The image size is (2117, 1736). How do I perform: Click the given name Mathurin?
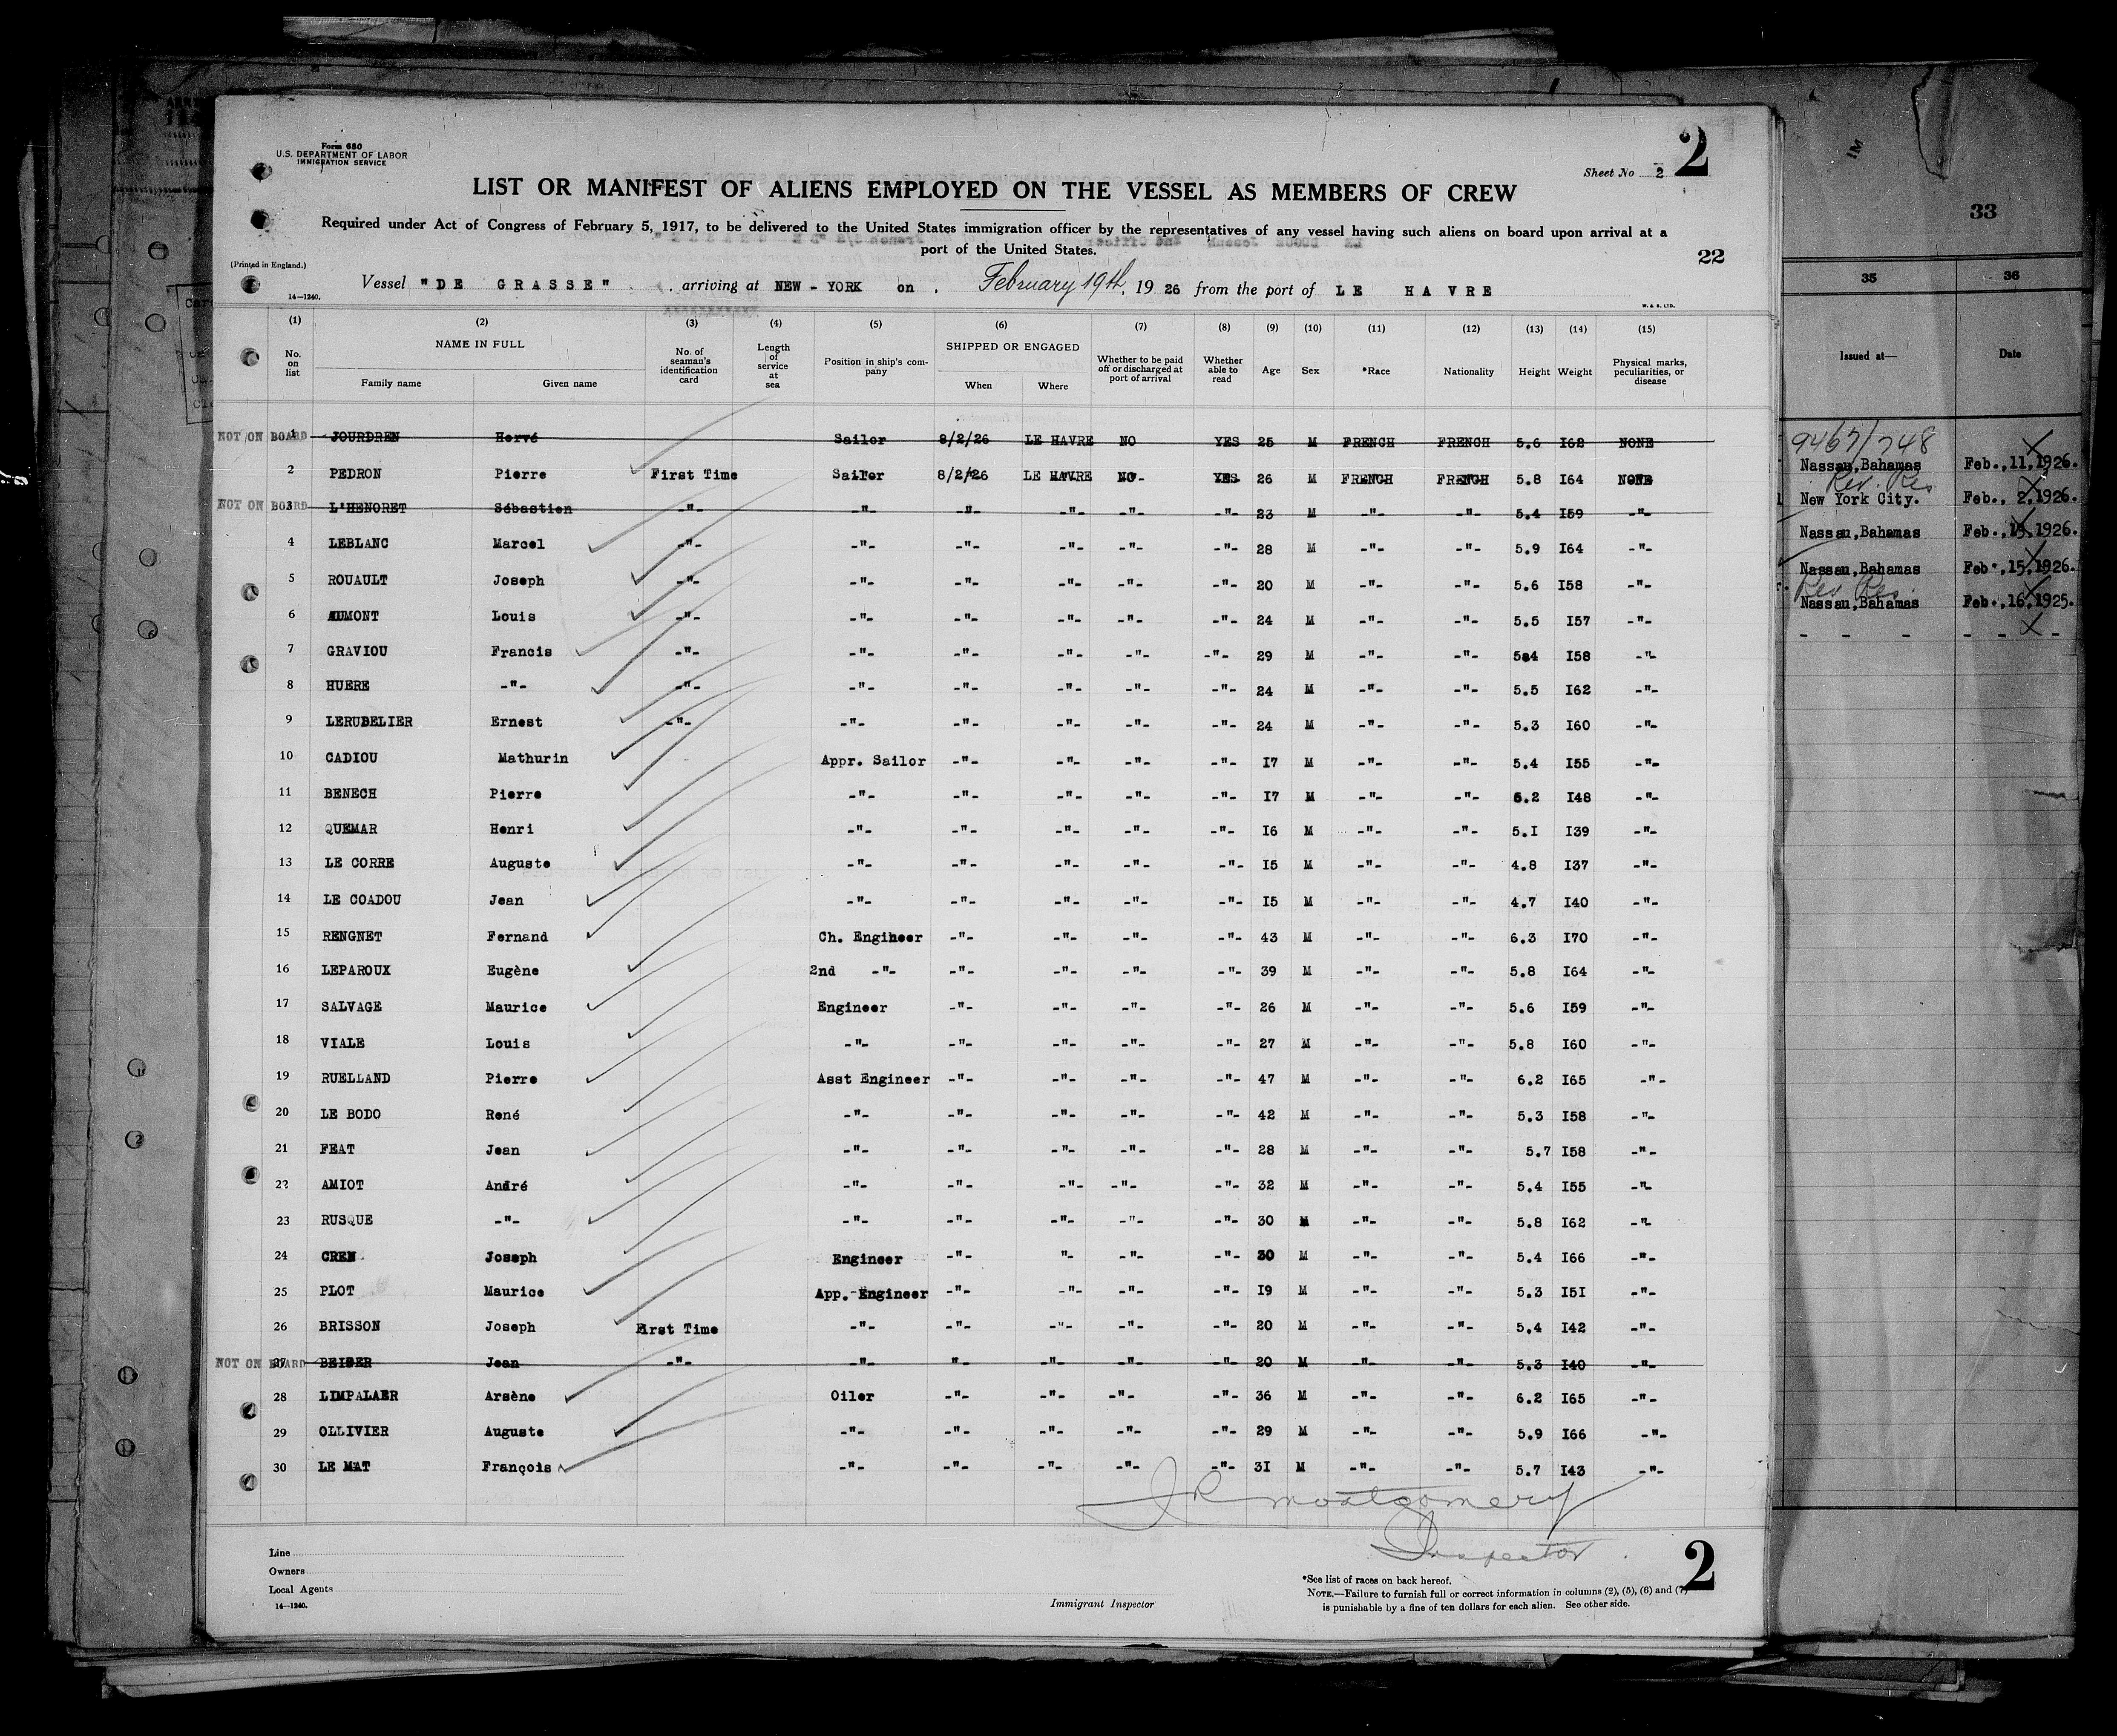pyautogui.click(x=533, y=758)
